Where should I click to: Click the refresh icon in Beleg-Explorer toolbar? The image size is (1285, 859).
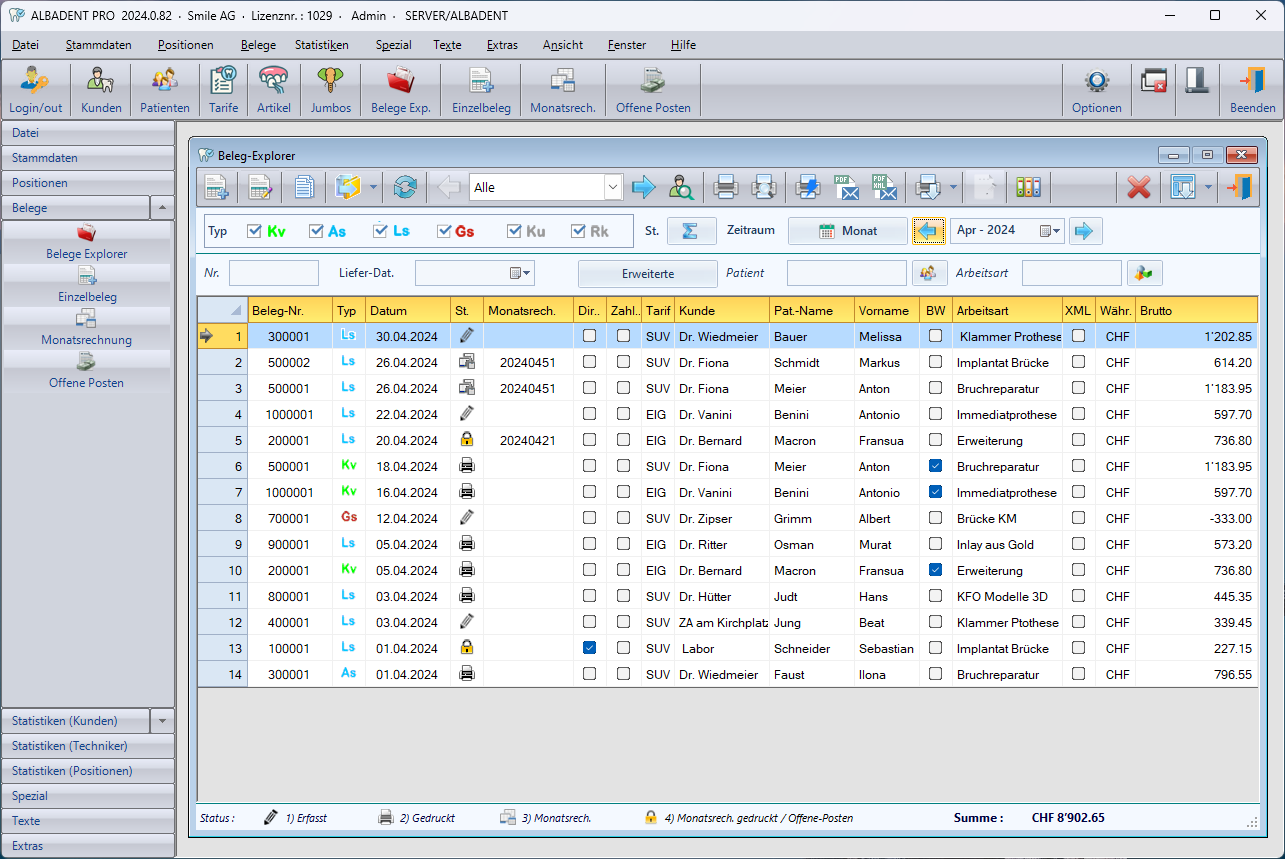coord(405,187)
